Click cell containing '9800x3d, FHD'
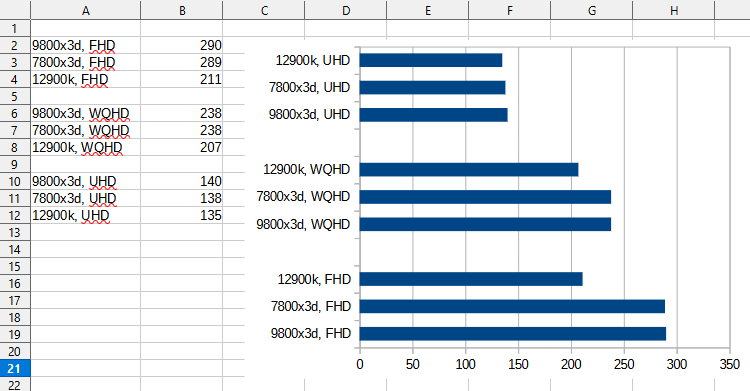 tap(86, 45)
